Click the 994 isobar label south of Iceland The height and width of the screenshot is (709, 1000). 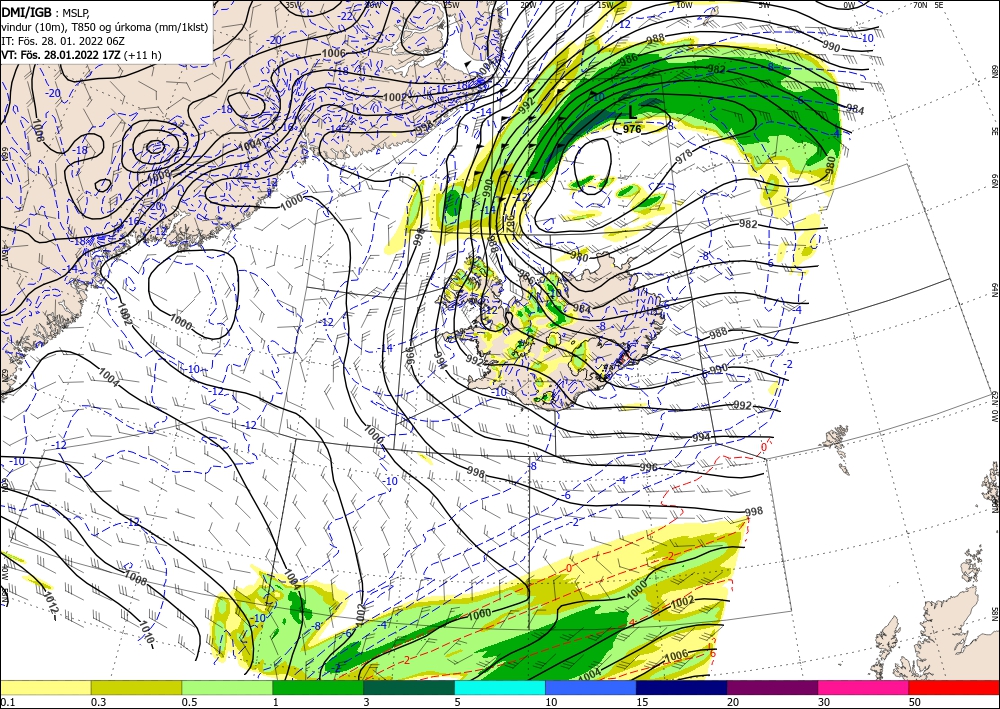(702, 437)
